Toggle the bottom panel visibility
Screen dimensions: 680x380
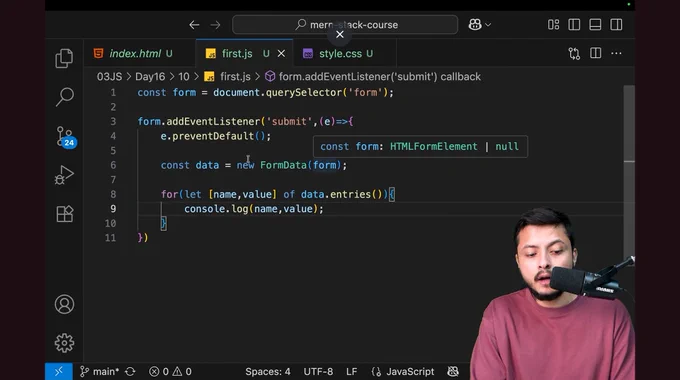click(x=595, y=25)
